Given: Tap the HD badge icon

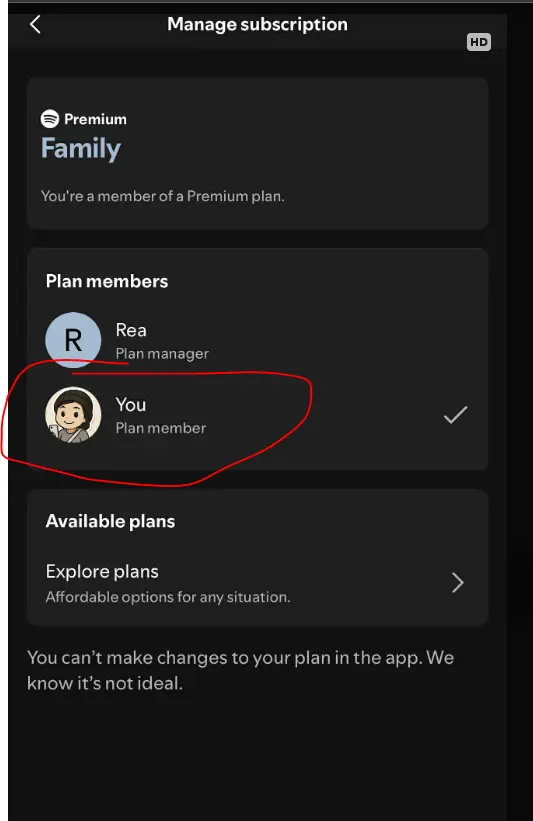Looking at the screenshot, I should [x=479, y=42].
